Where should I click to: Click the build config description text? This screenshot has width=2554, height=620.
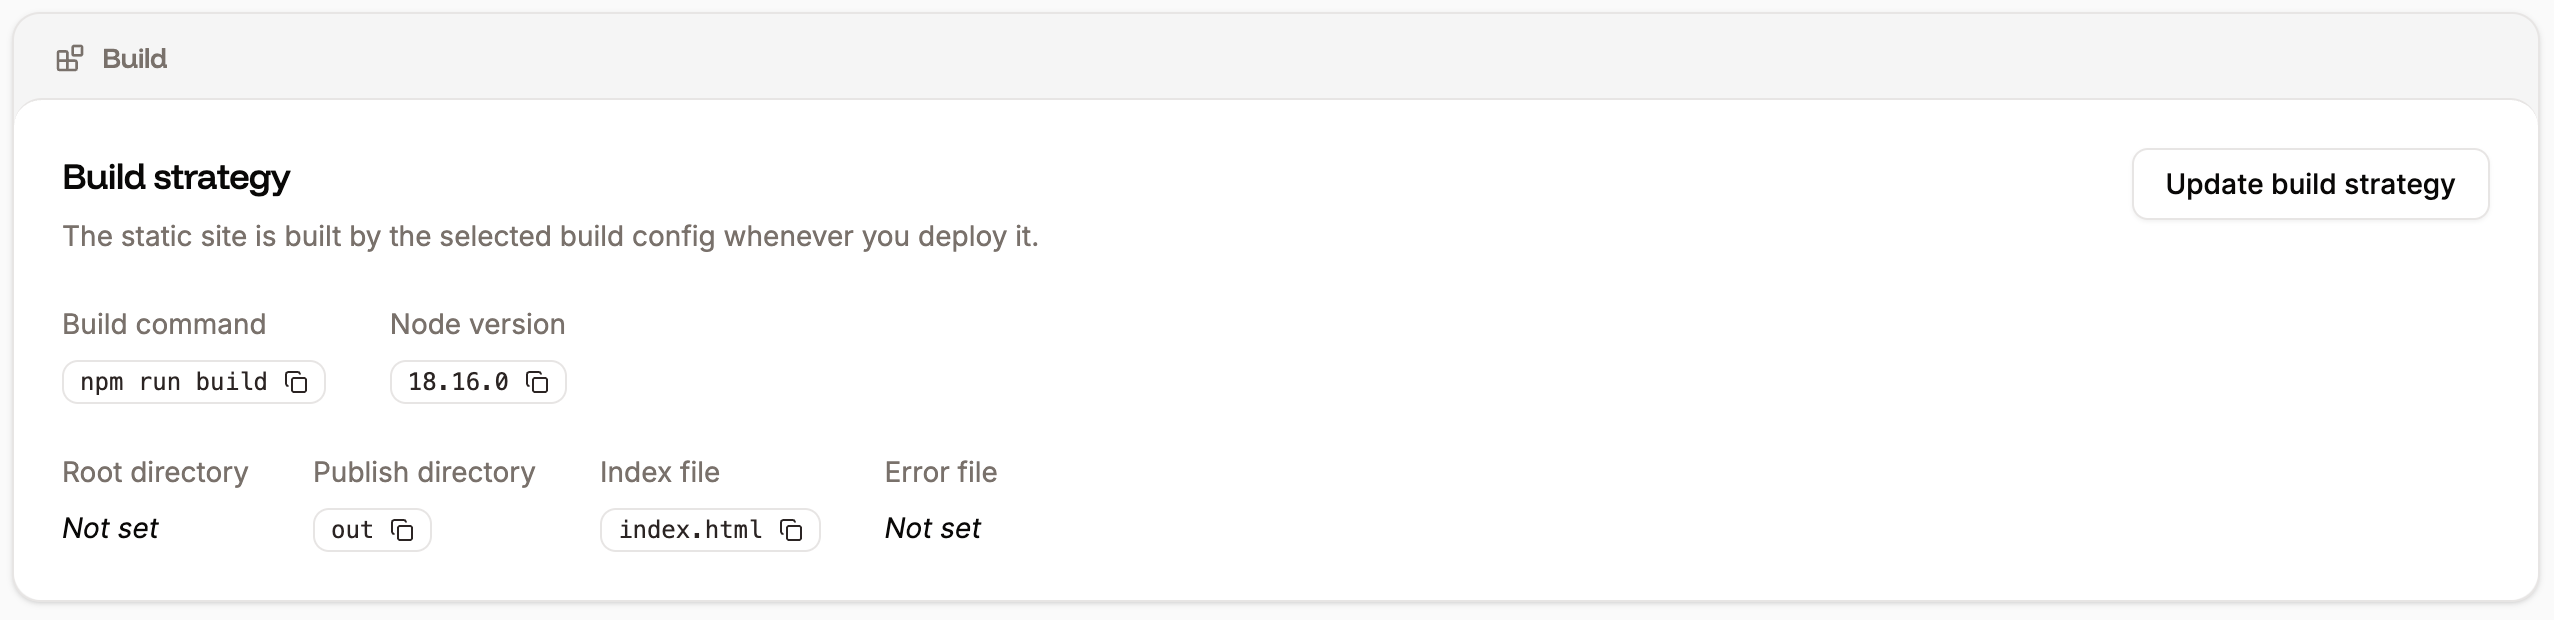pyautogui.click(x=550, y=237)
